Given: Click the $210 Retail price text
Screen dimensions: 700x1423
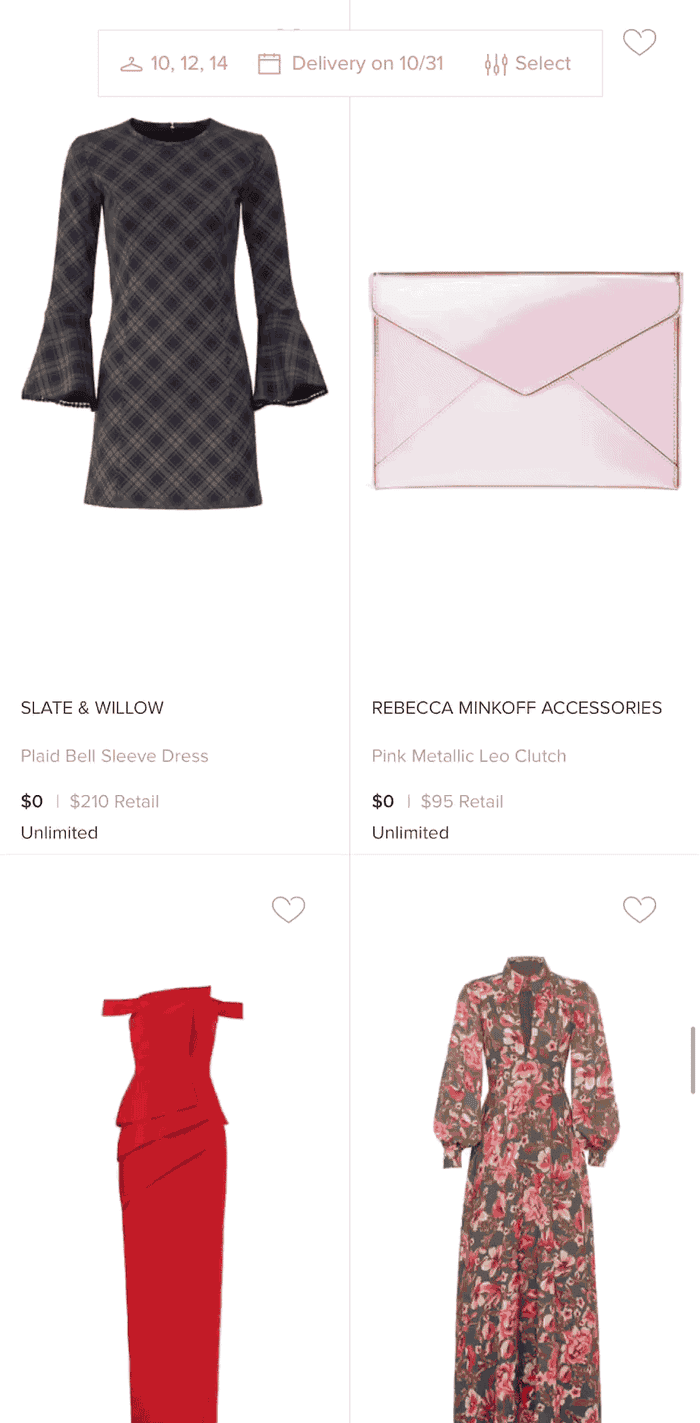Looking at the screenshot, I should click(114, 801).
